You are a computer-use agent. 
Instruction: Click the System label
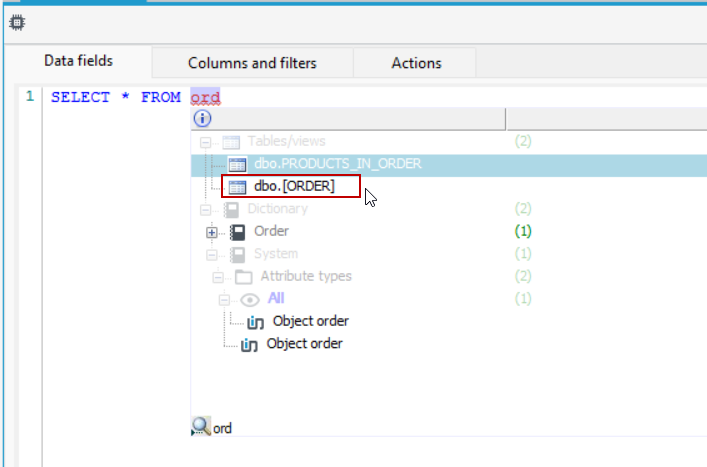pos(276,254)
